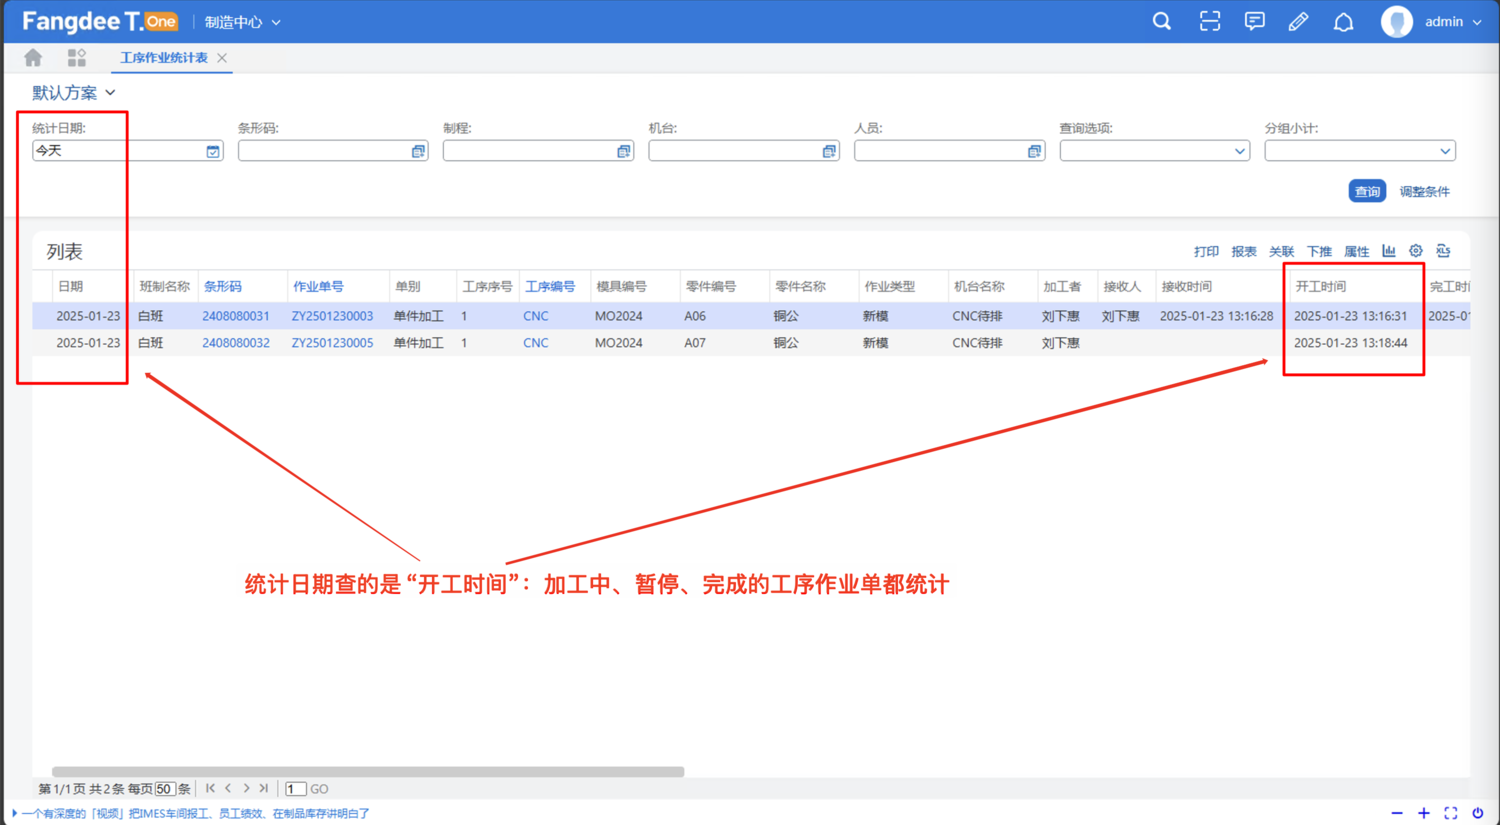Open list settings gear icon
Screen dimensions: 1500x825
[x=1416, y=251]
